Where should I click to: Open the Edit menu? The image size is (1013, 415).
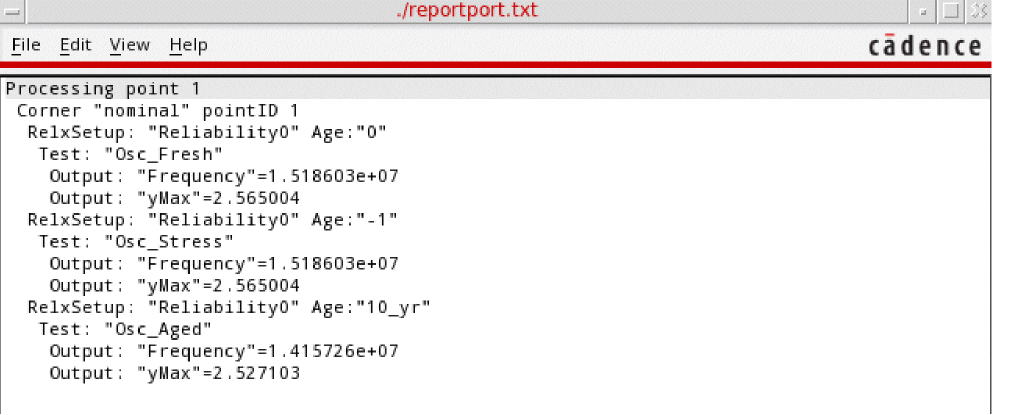tap(75, 45)
